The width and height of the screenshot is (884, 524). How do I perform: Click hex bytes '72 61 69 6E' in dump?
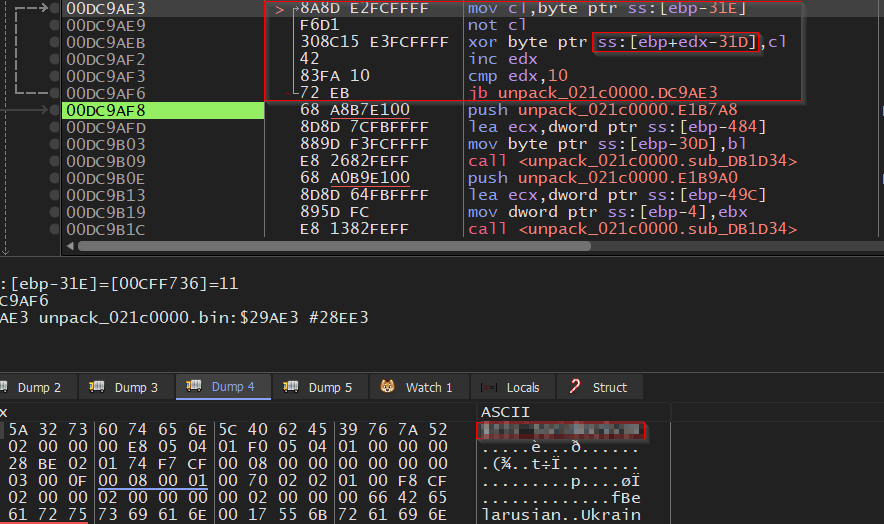click(392, 514)
